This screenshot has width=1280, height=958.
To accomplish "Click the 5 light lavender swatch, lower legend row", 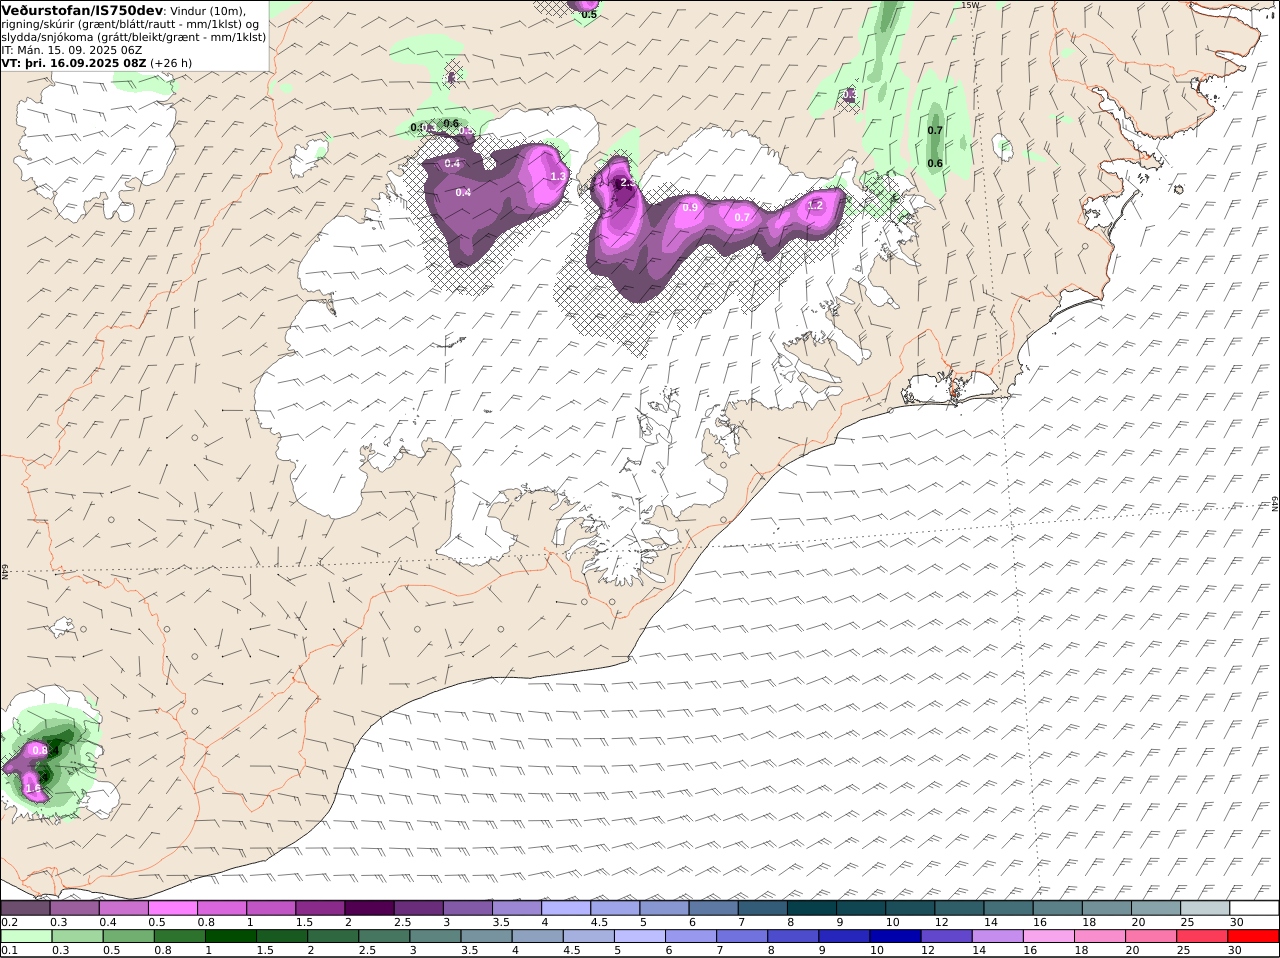I will click(639, 937).
